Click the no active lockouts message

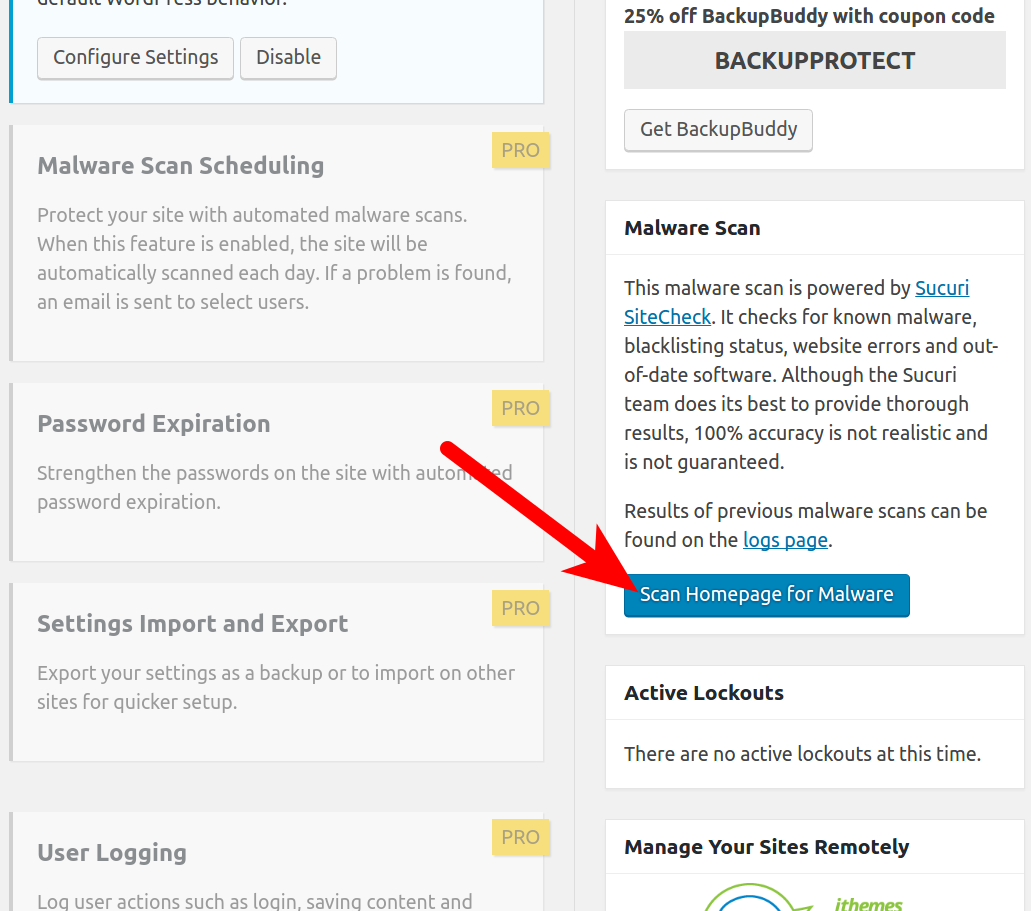802,754
